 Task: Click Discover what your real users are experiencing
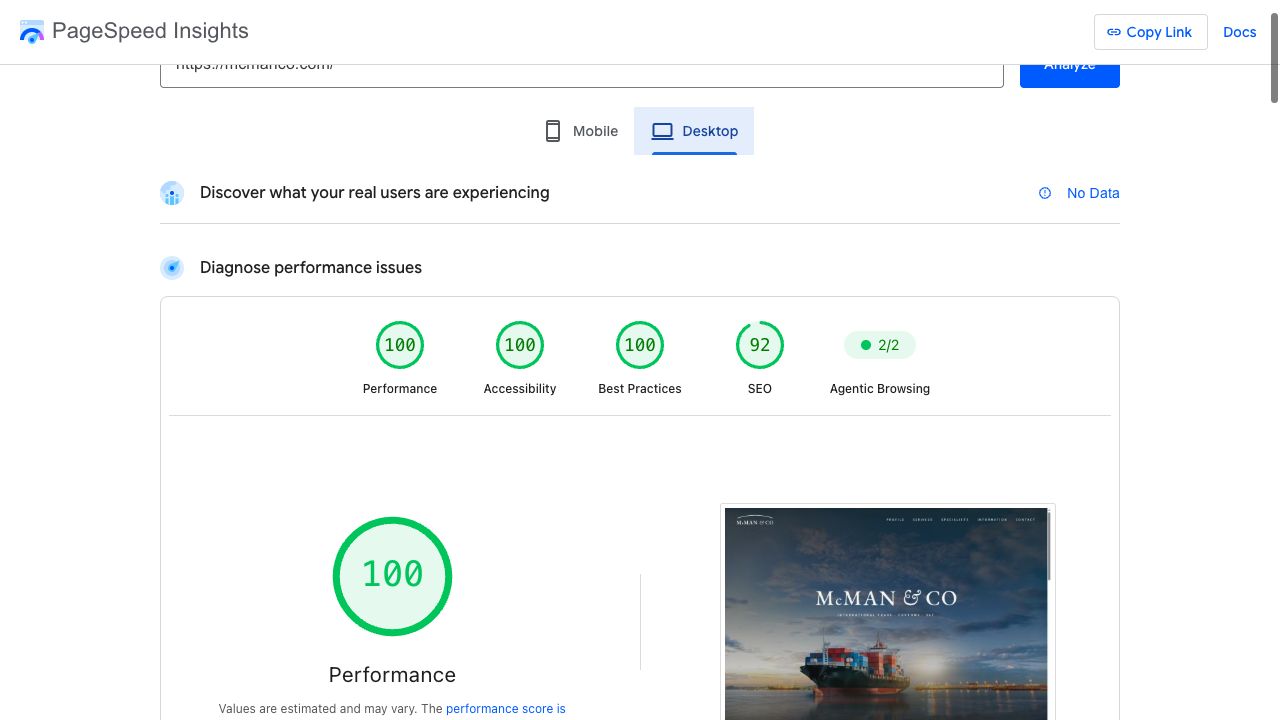[375, 192]
